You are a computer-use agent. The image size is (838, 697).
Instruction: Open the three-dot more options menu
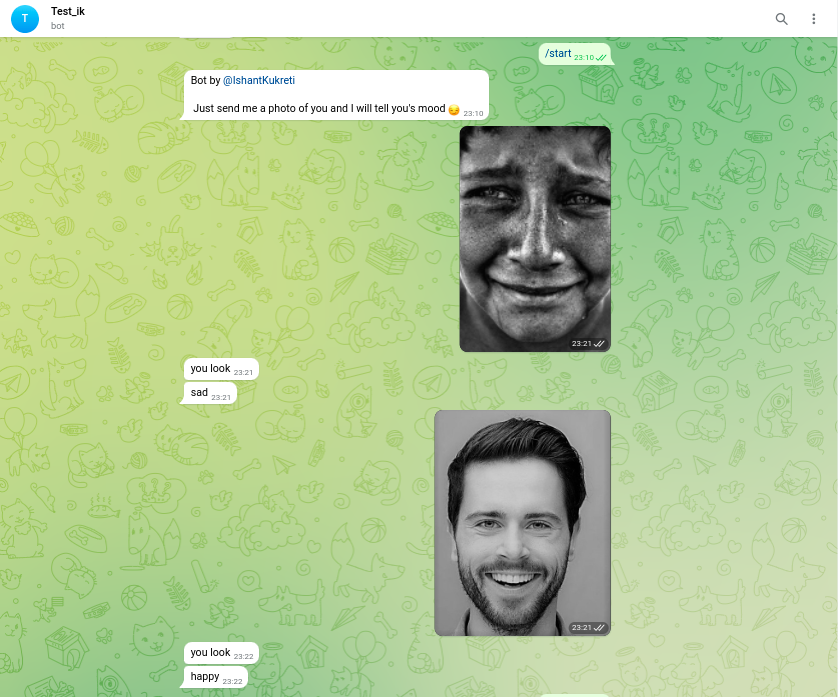pyautogui.click(x=813, y=19)
